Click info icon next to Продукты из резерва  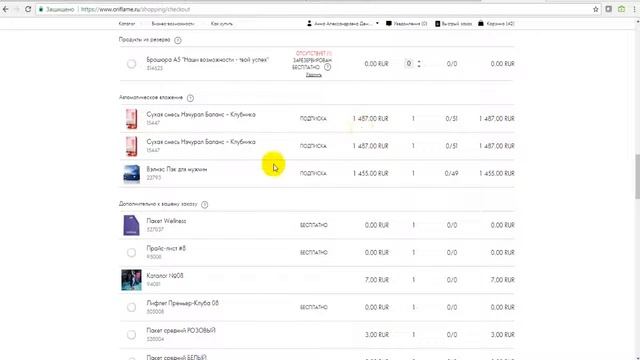click(x=178, y=40)
